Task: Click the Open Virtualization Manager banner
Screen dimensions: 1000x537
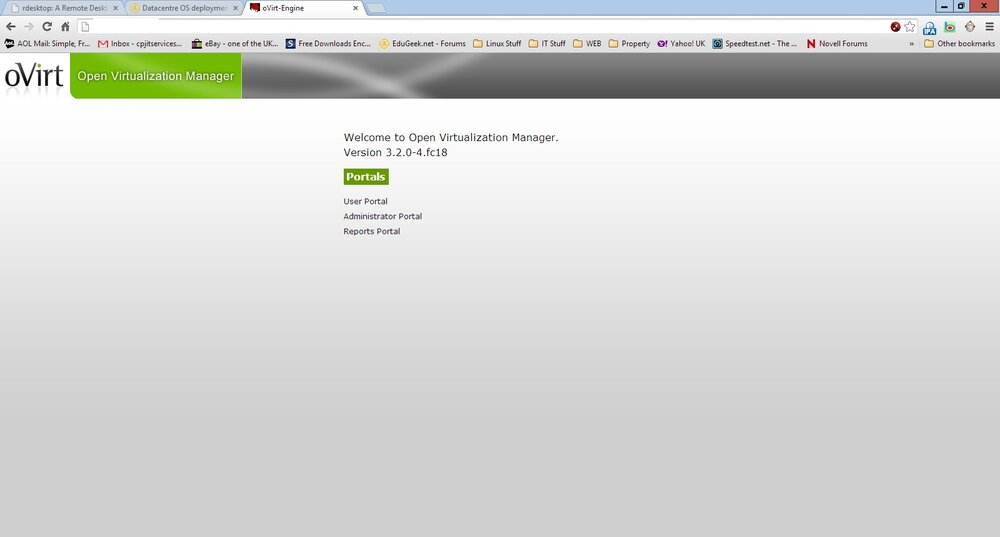Action: [156, 76]
